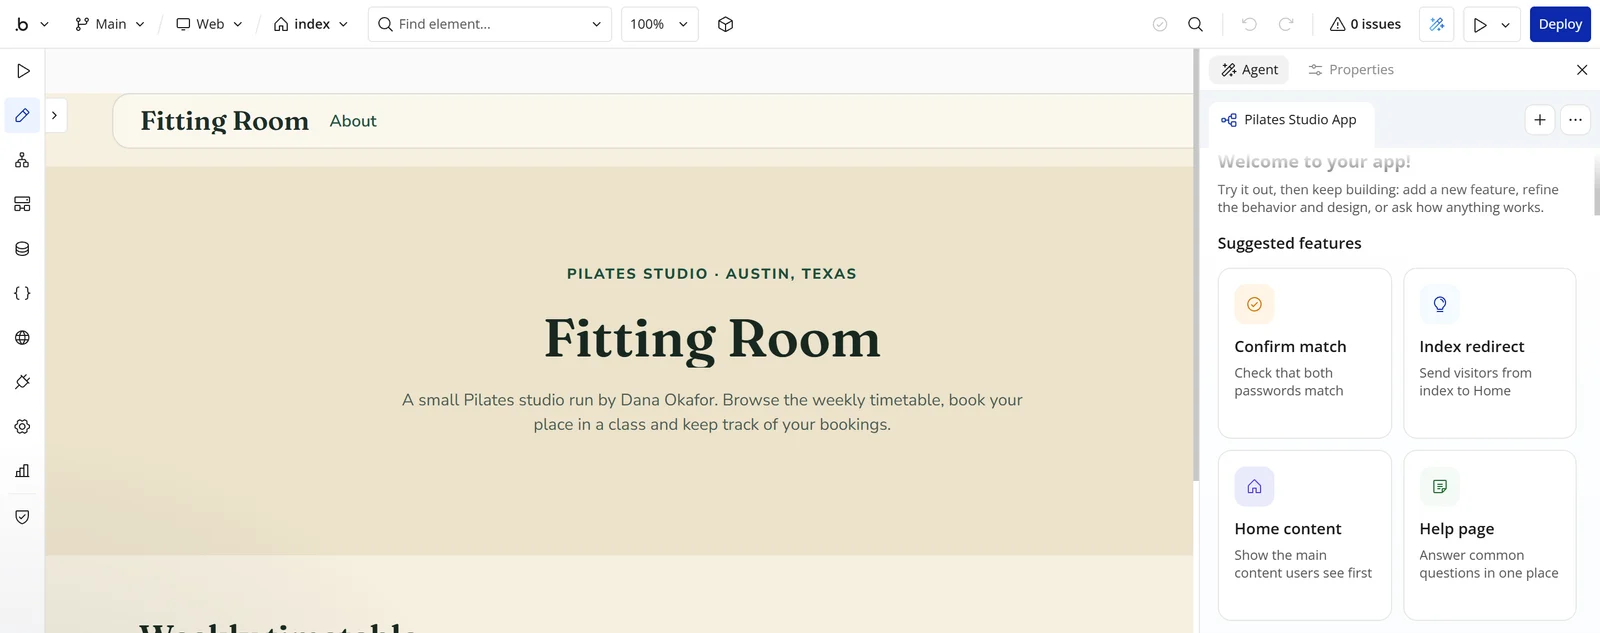Choose the Help page suggestion card
The width and height of the screenshot is (1600, 633).
point(1490,535)
